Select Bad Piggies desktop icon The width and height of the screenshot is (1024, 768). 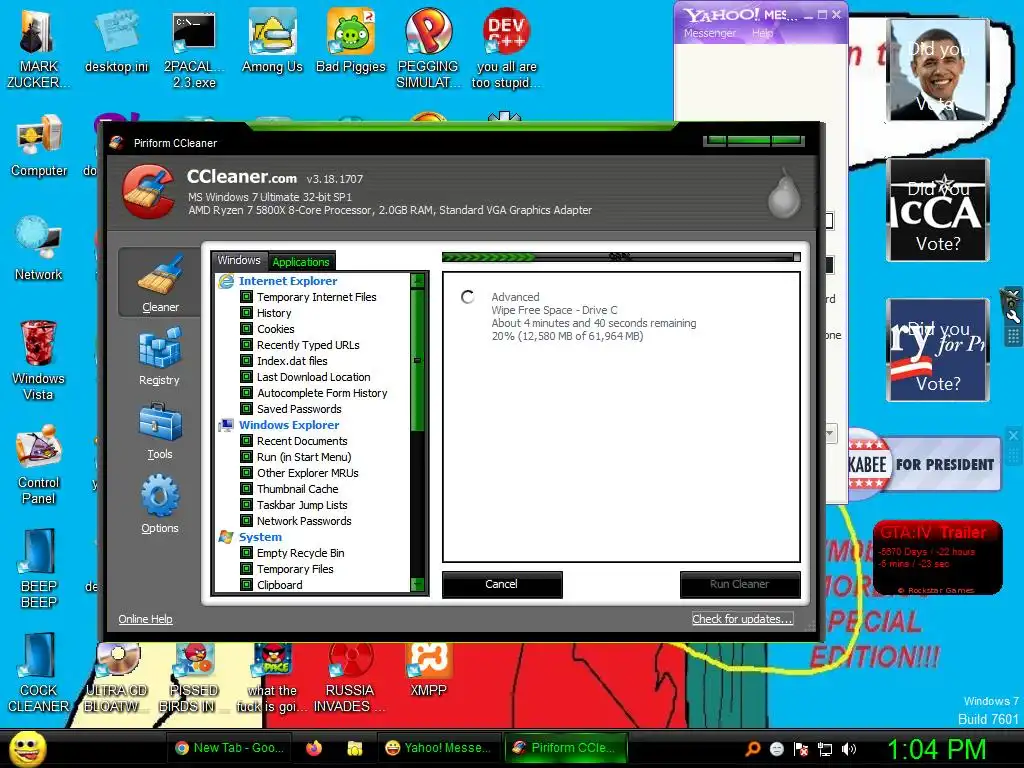point(351,43)
